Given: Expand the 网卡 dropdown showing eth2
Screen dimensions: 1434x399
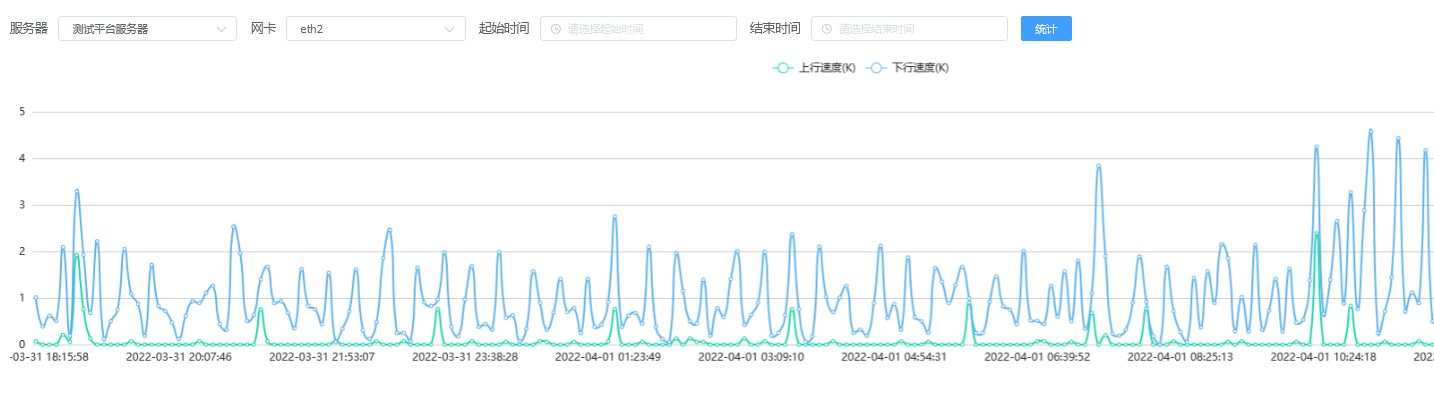Looking at the screenshot, I should (375, 29).
